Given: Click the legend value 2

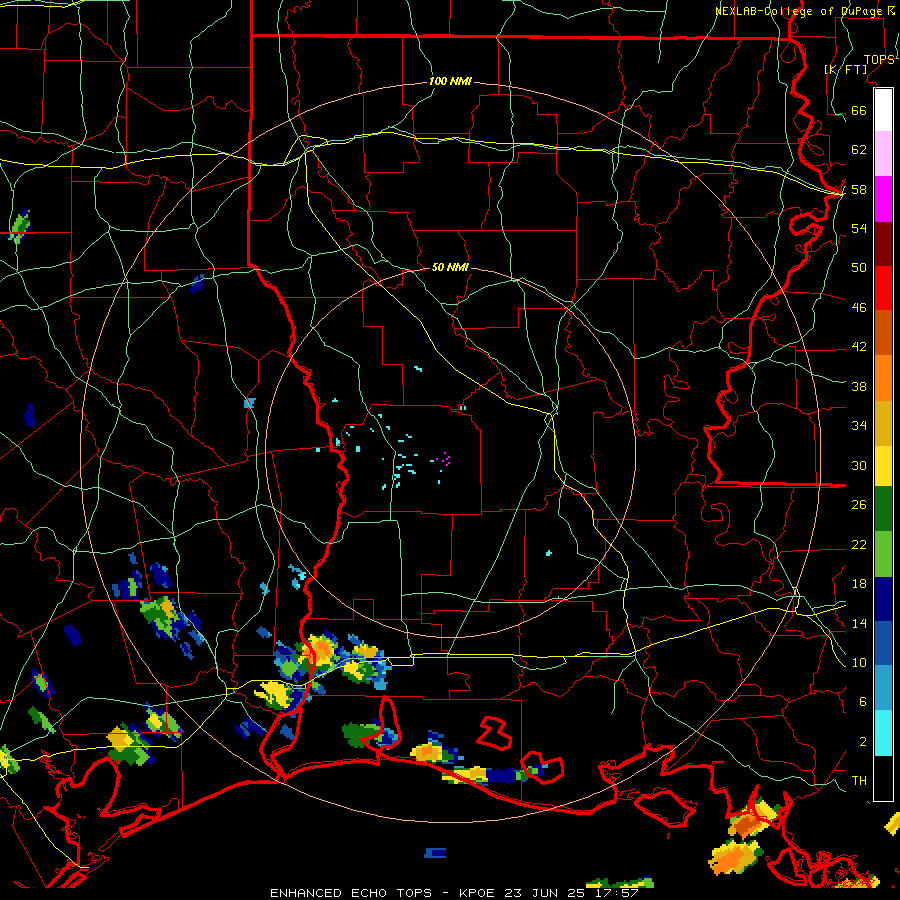Looking at the screenshot, I should [x=863, y=742].
